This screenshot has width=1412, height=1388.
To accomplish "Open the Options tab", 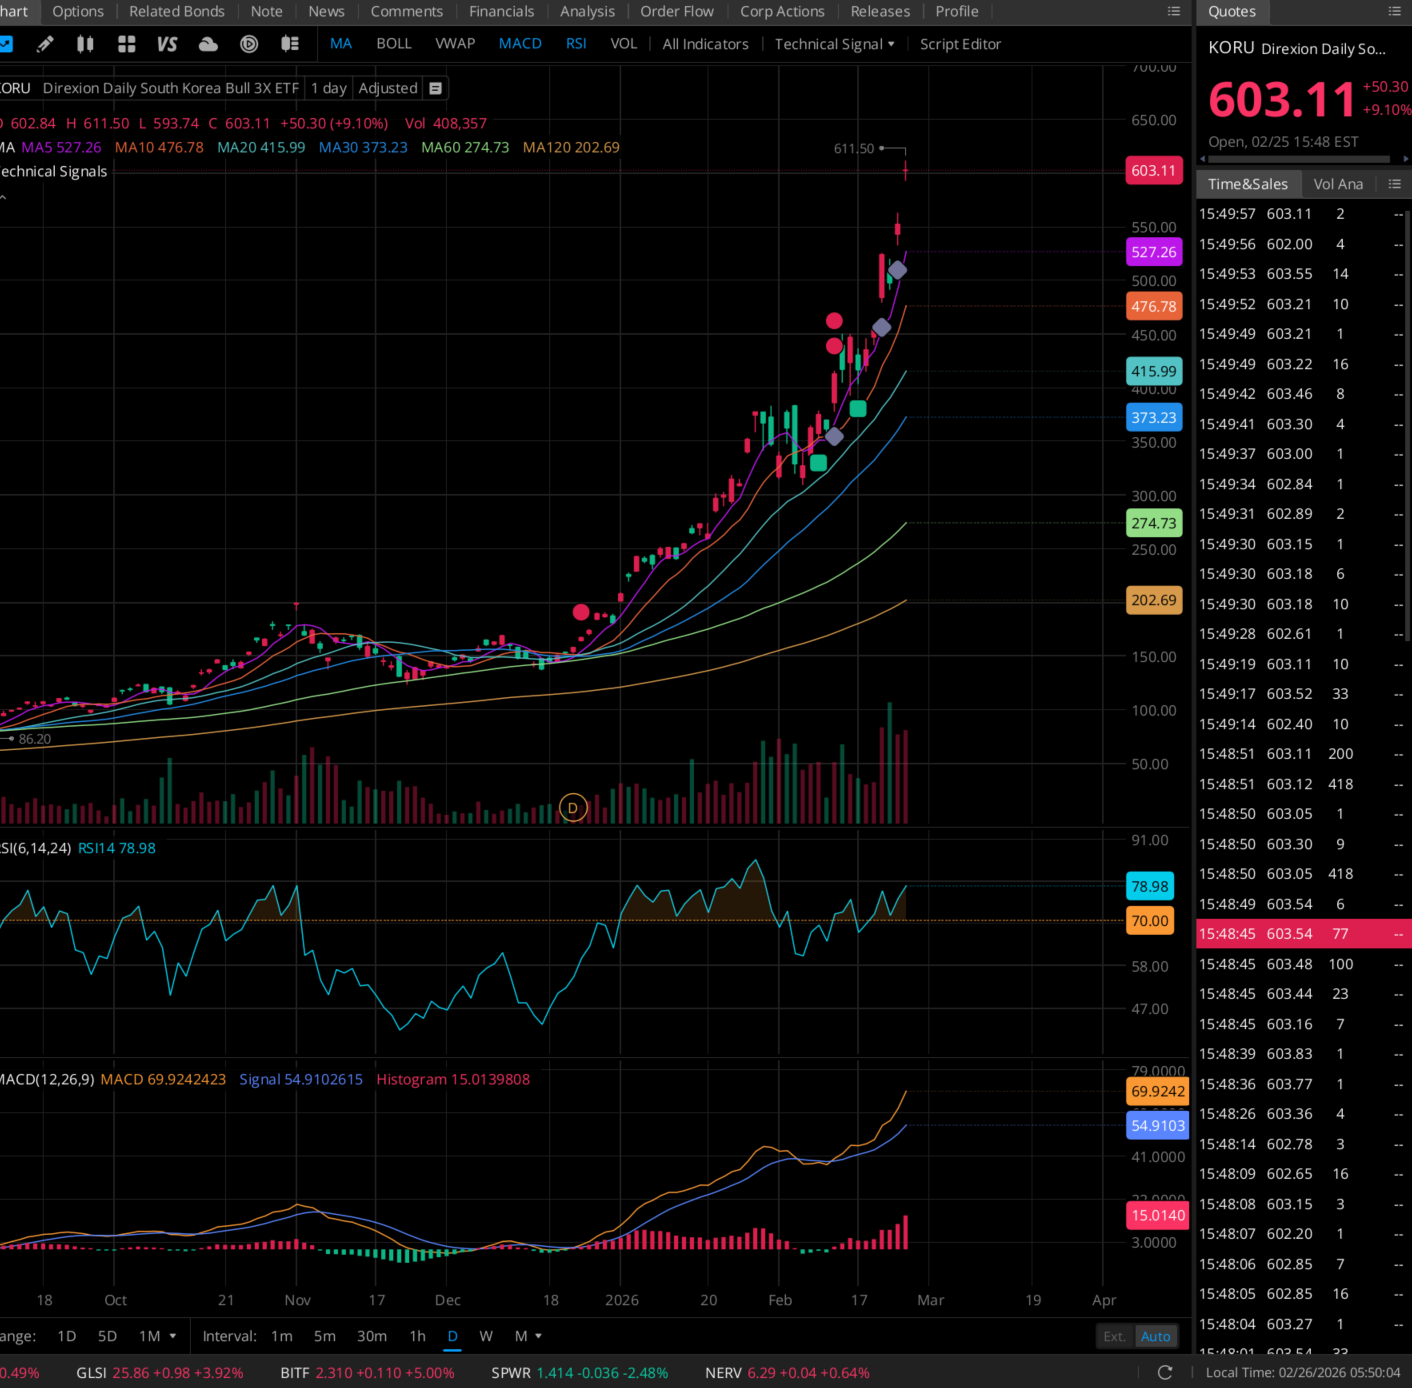I will (78, 12).
